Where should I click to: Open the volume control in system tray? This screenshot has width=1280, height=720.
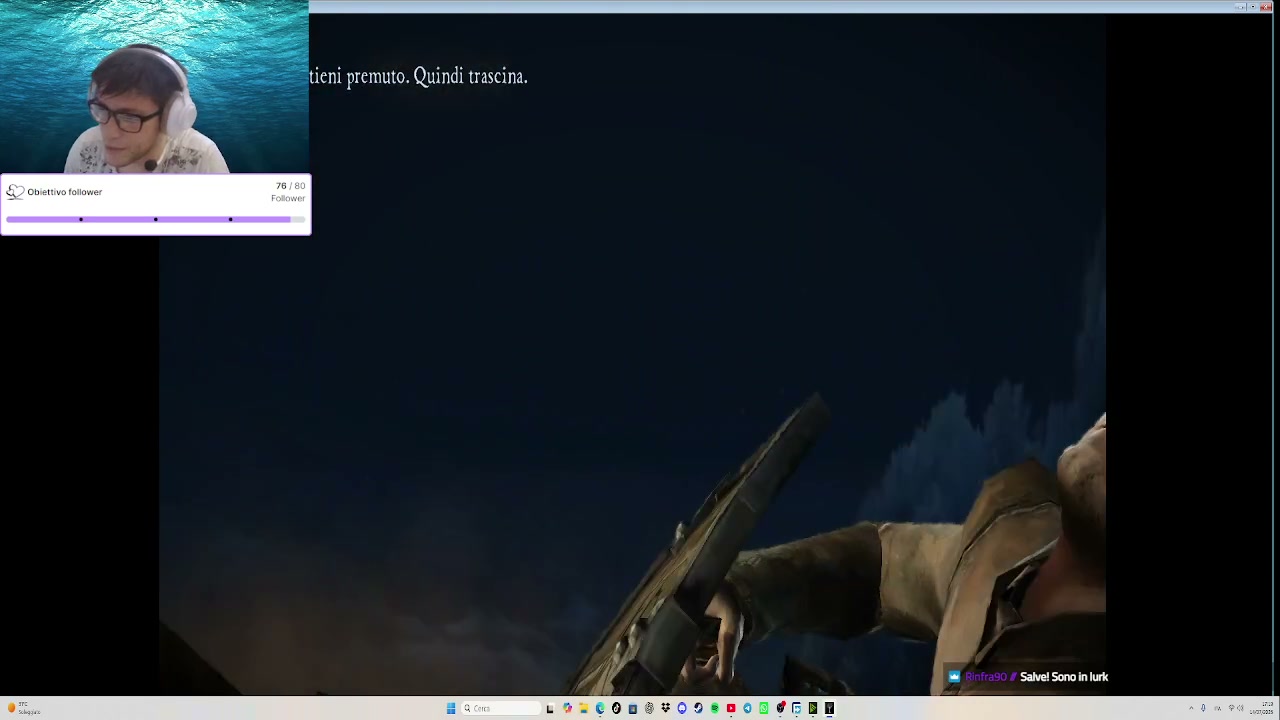coord(1241,708)
